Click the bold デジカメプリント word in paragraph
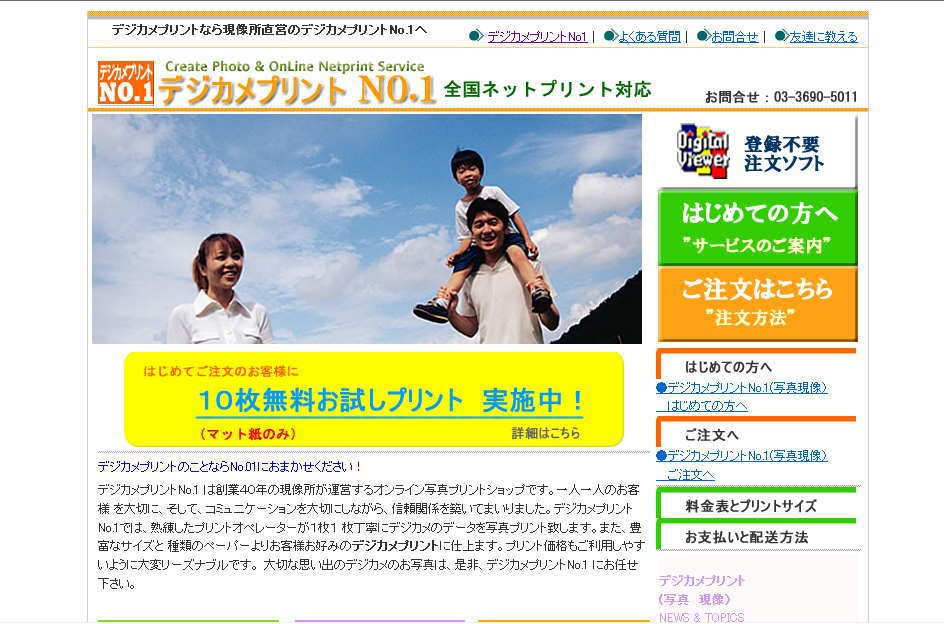 pyautogui.click(x=395, y=546)
